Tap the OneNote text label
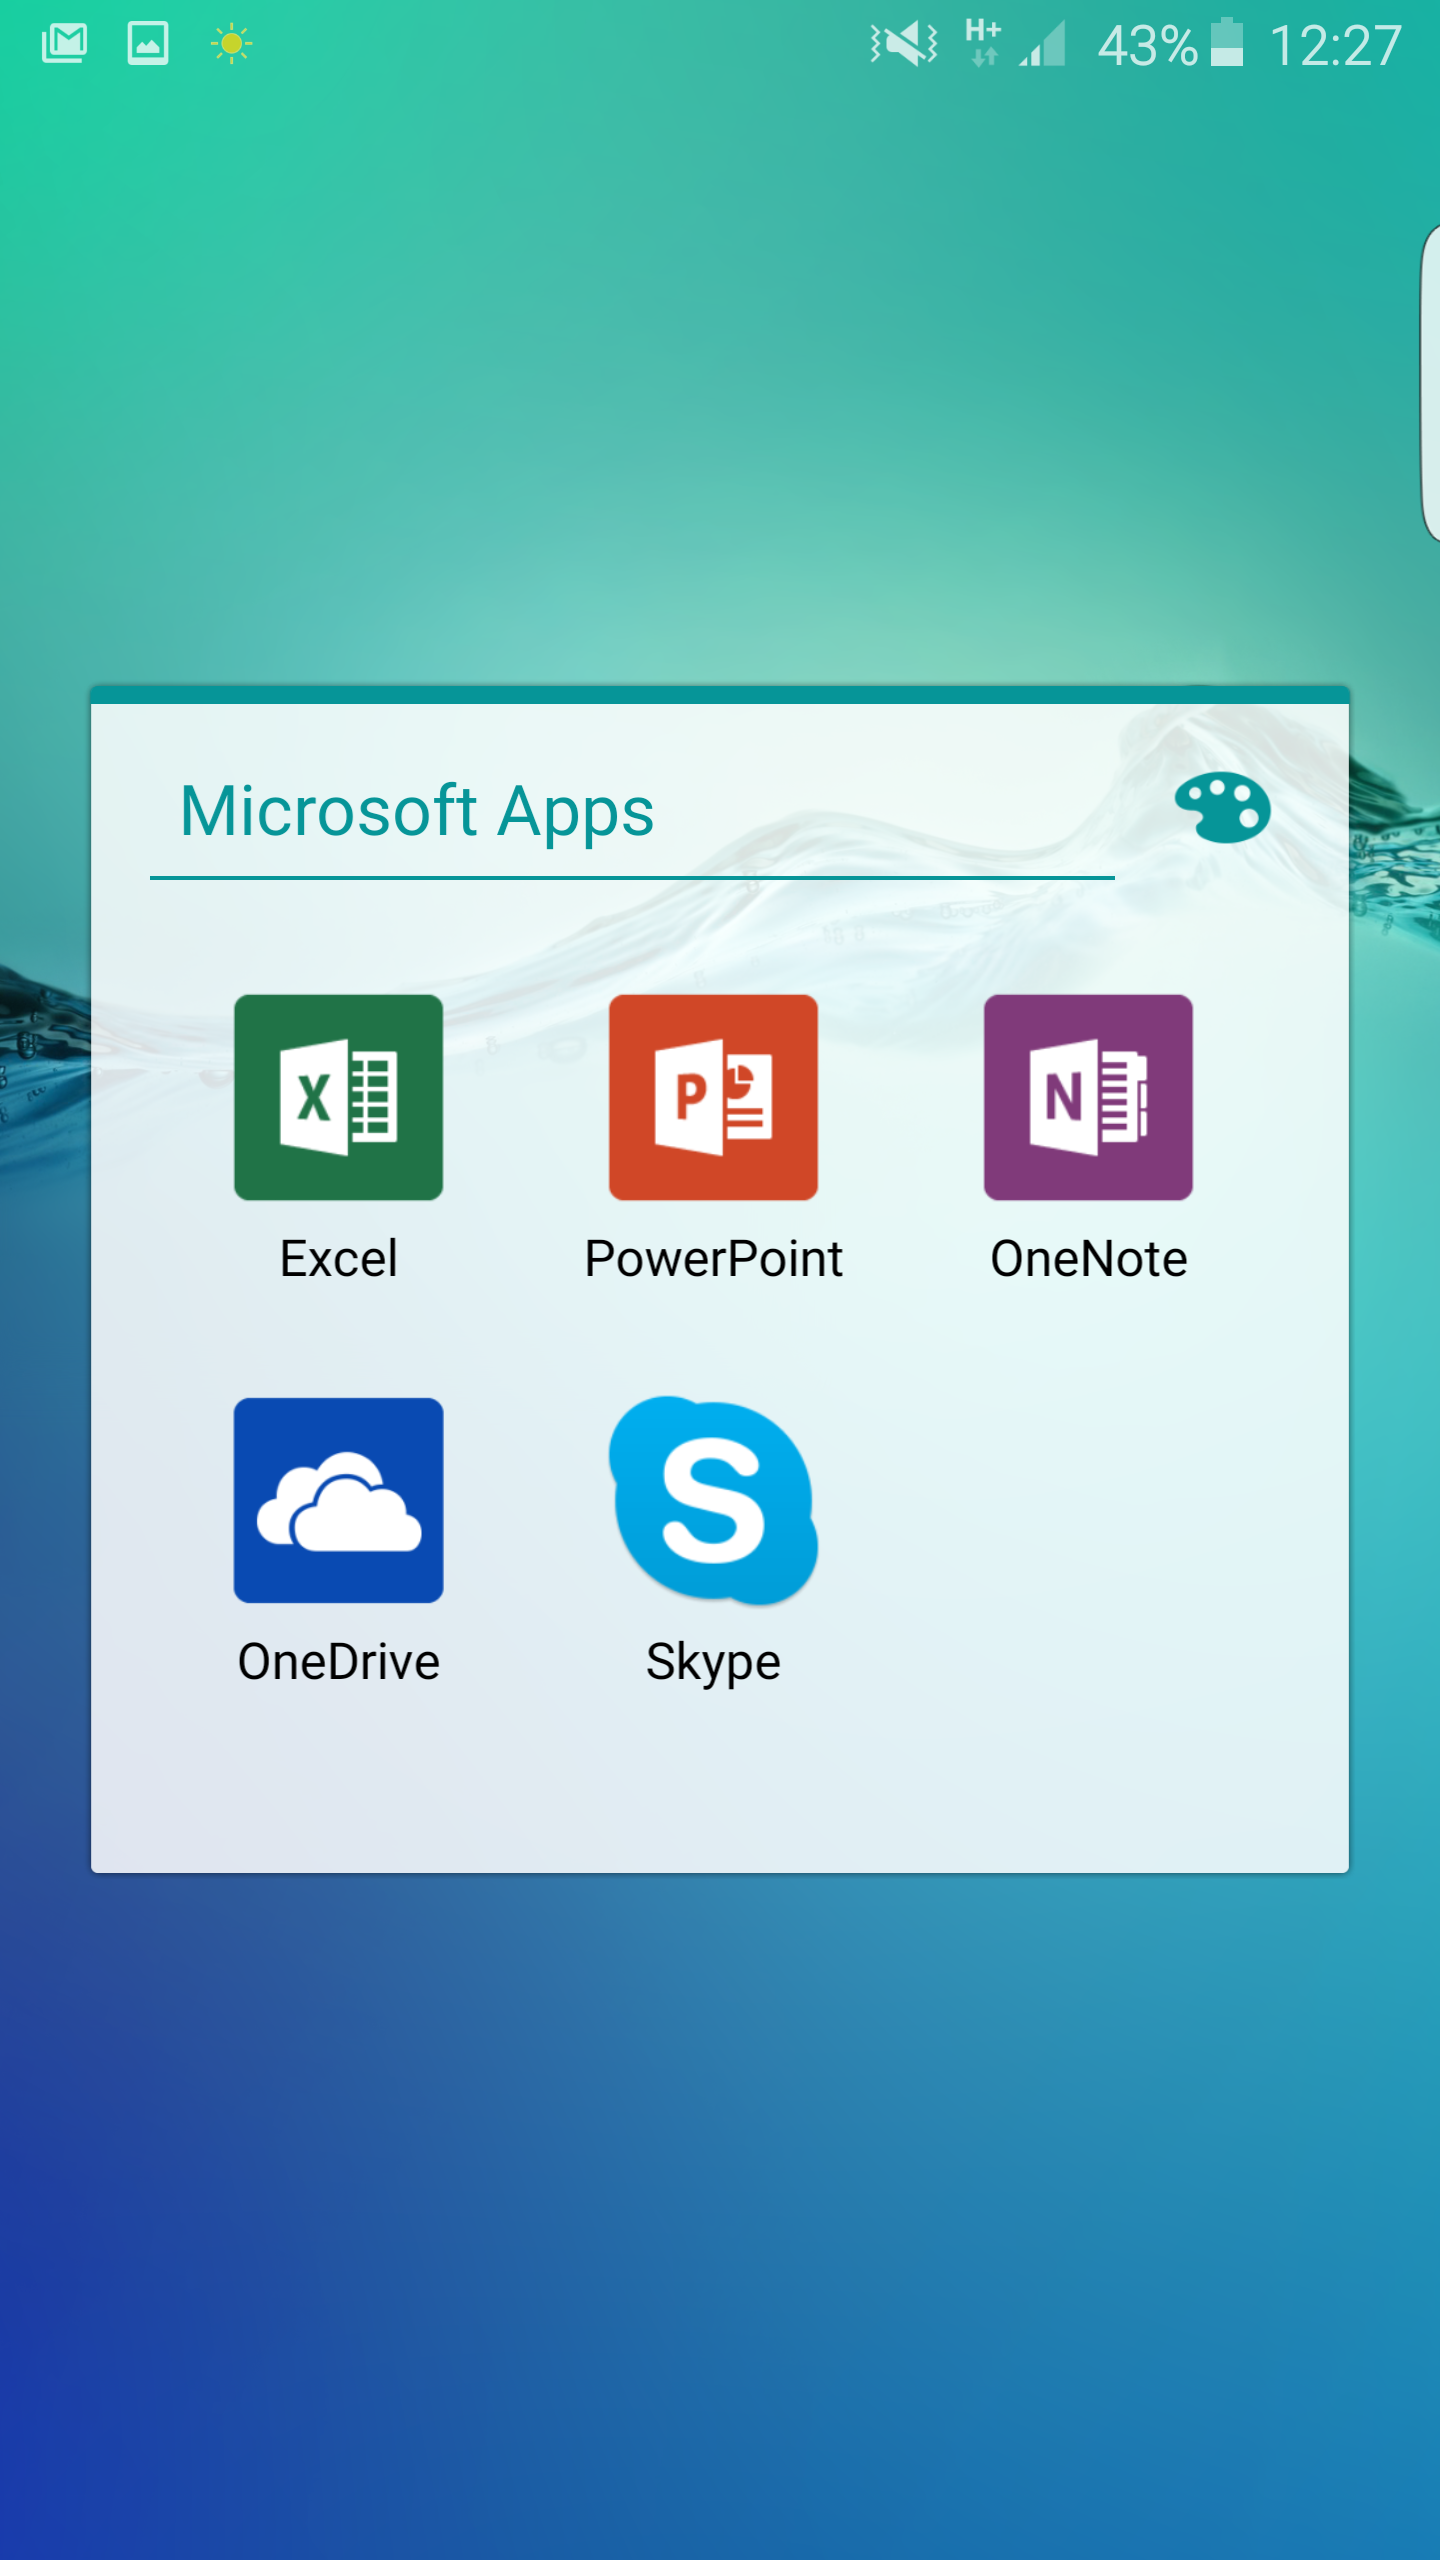 coord(1088,1258)
